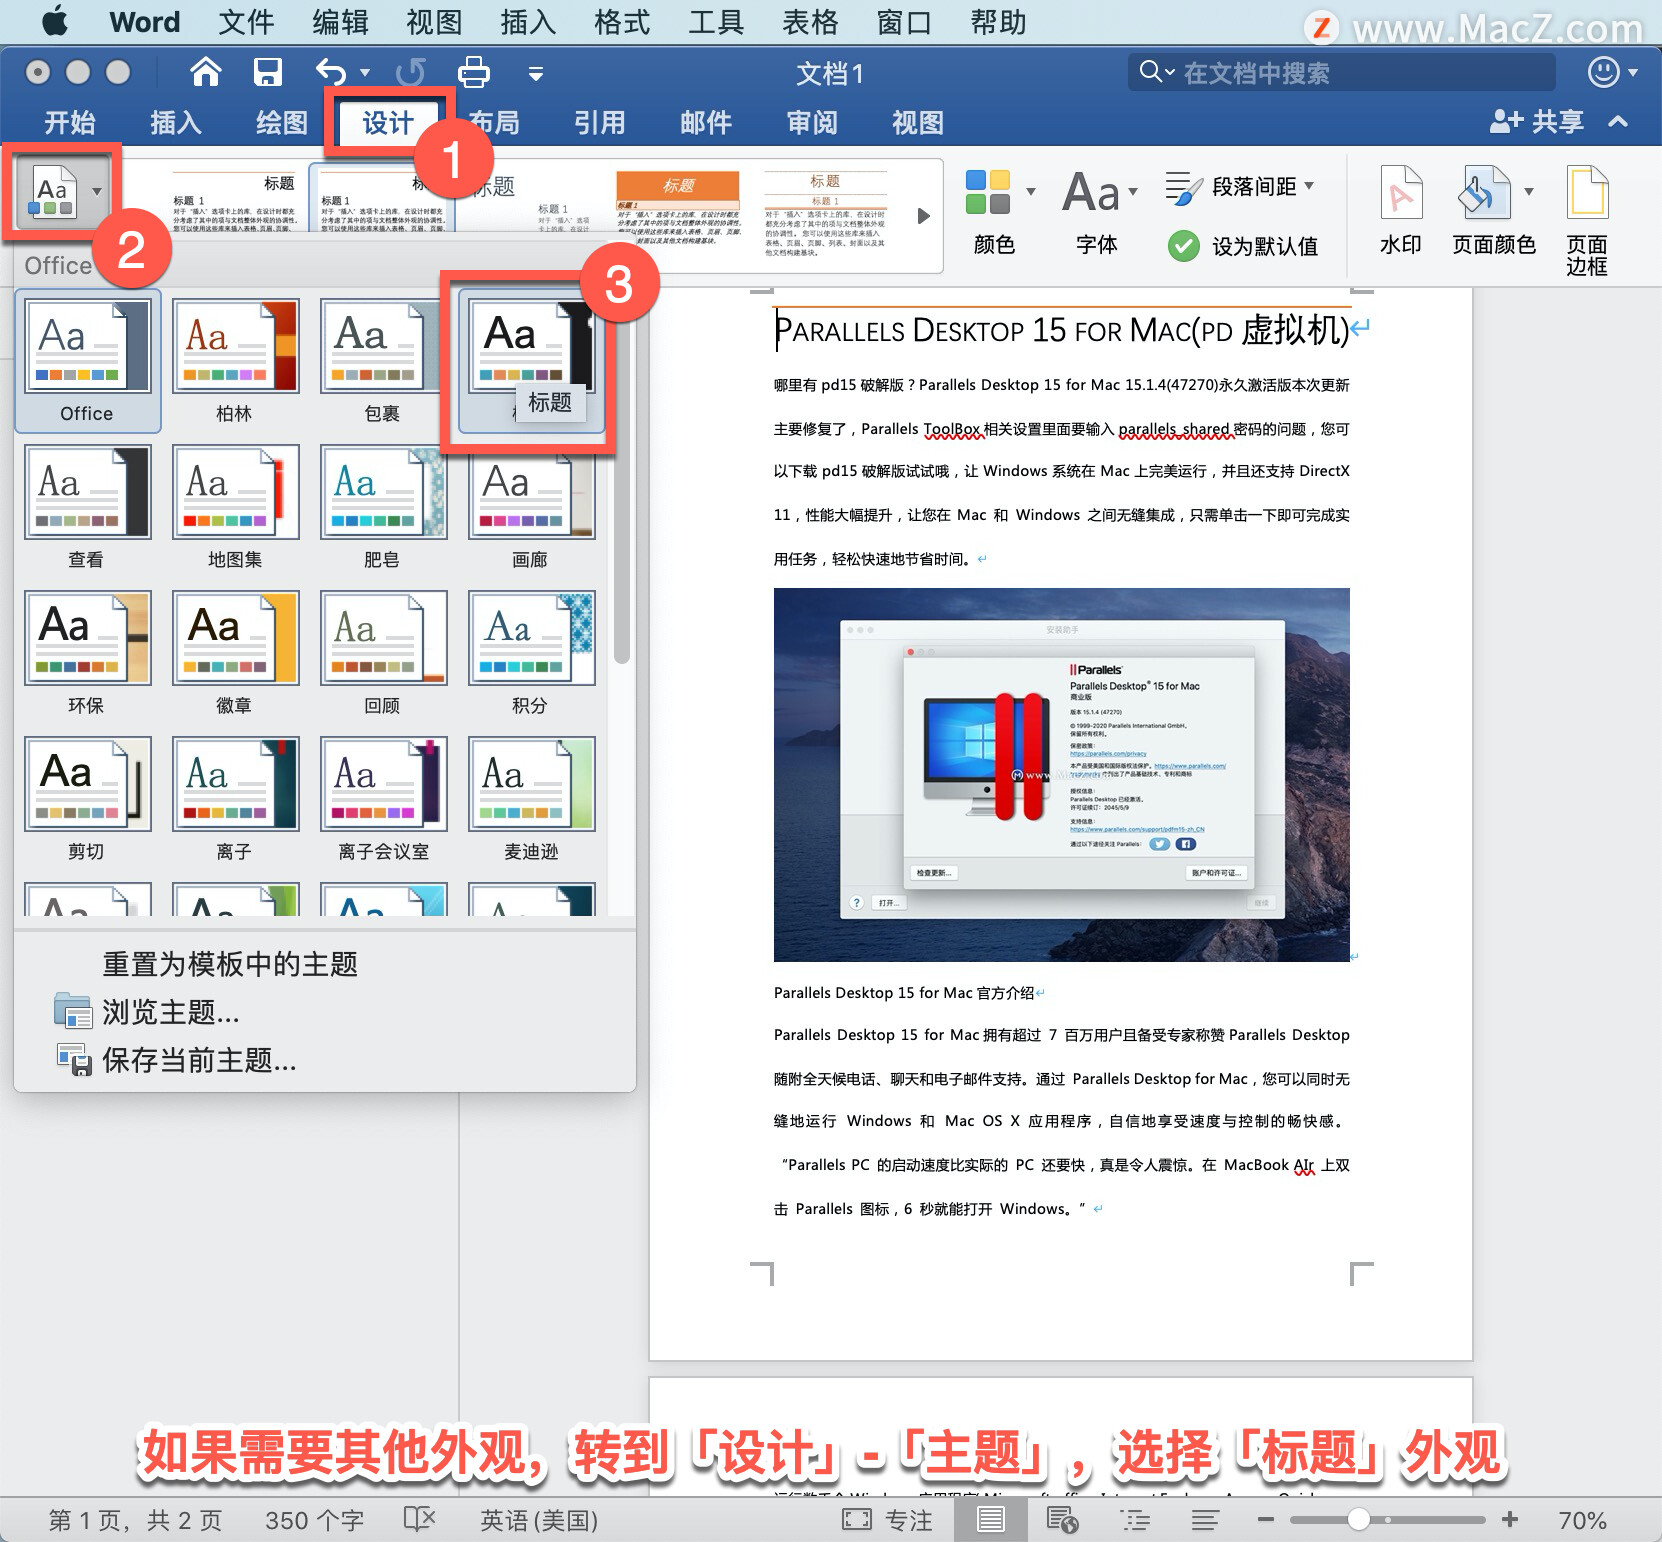Click the Print icon
Screen dimensions: 1662x1542
(473, 72)
